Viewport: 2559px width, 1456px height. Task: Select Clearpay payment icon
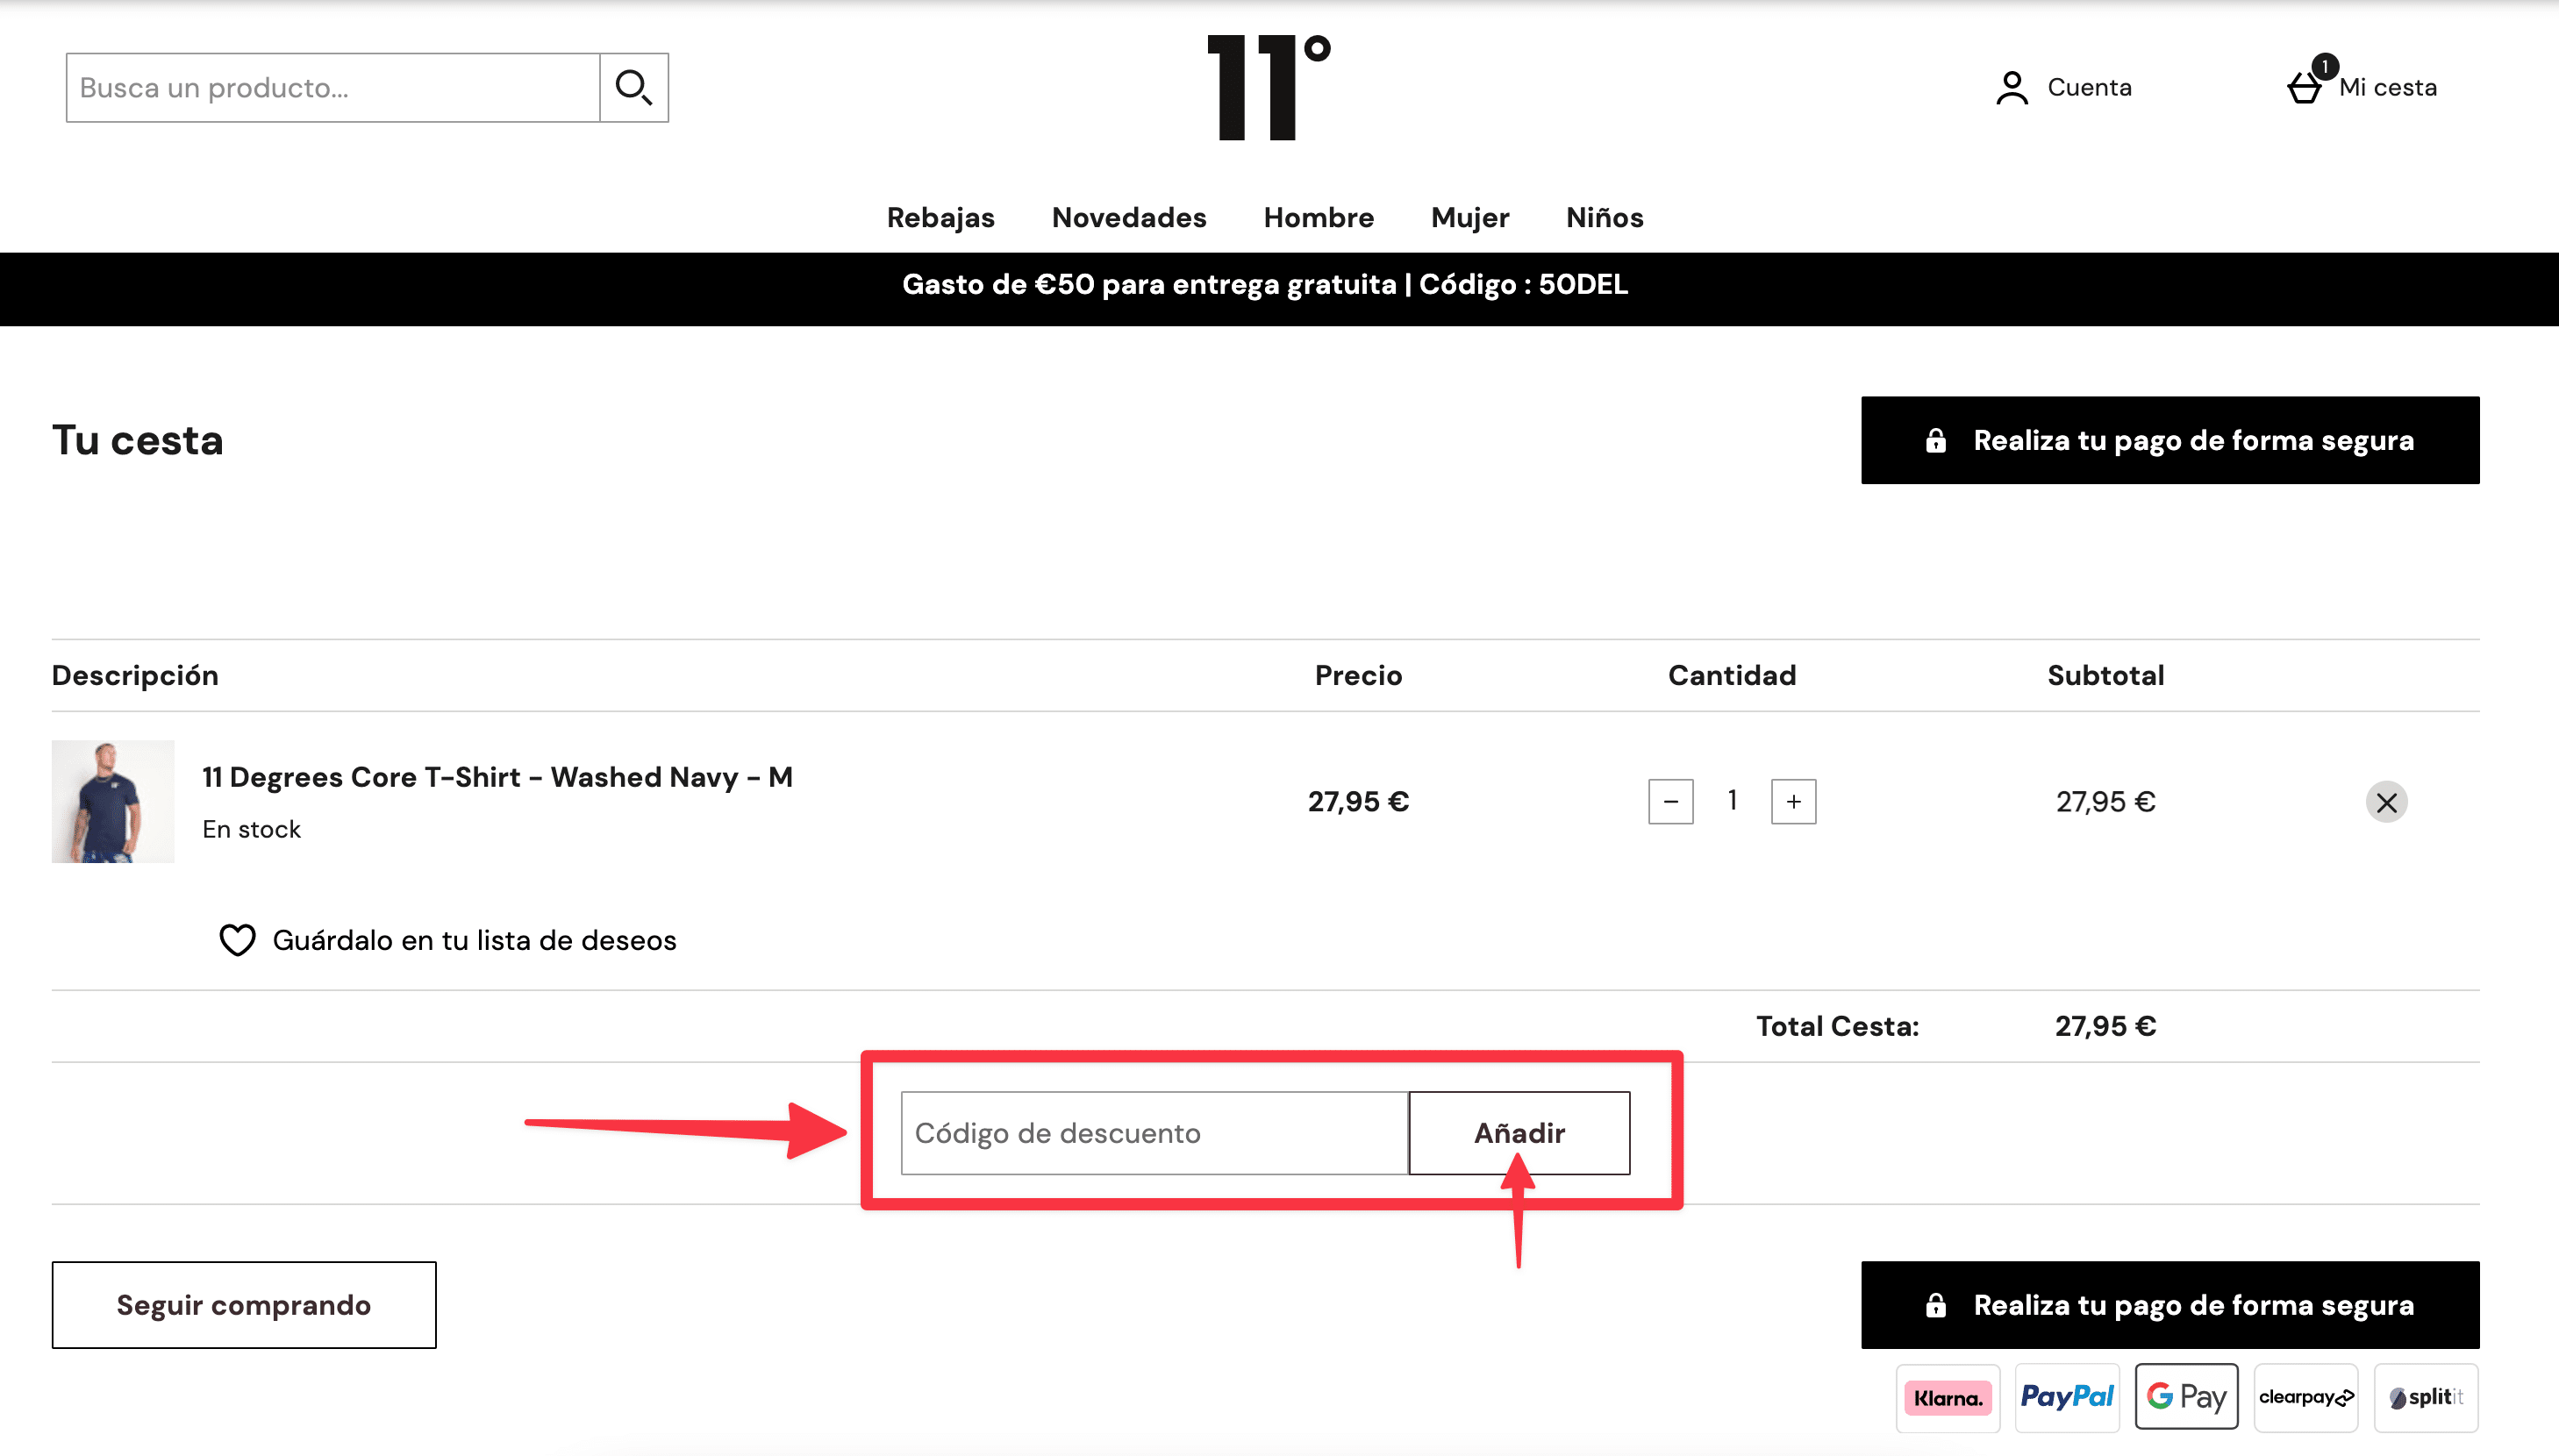tap(2306, 1396)
